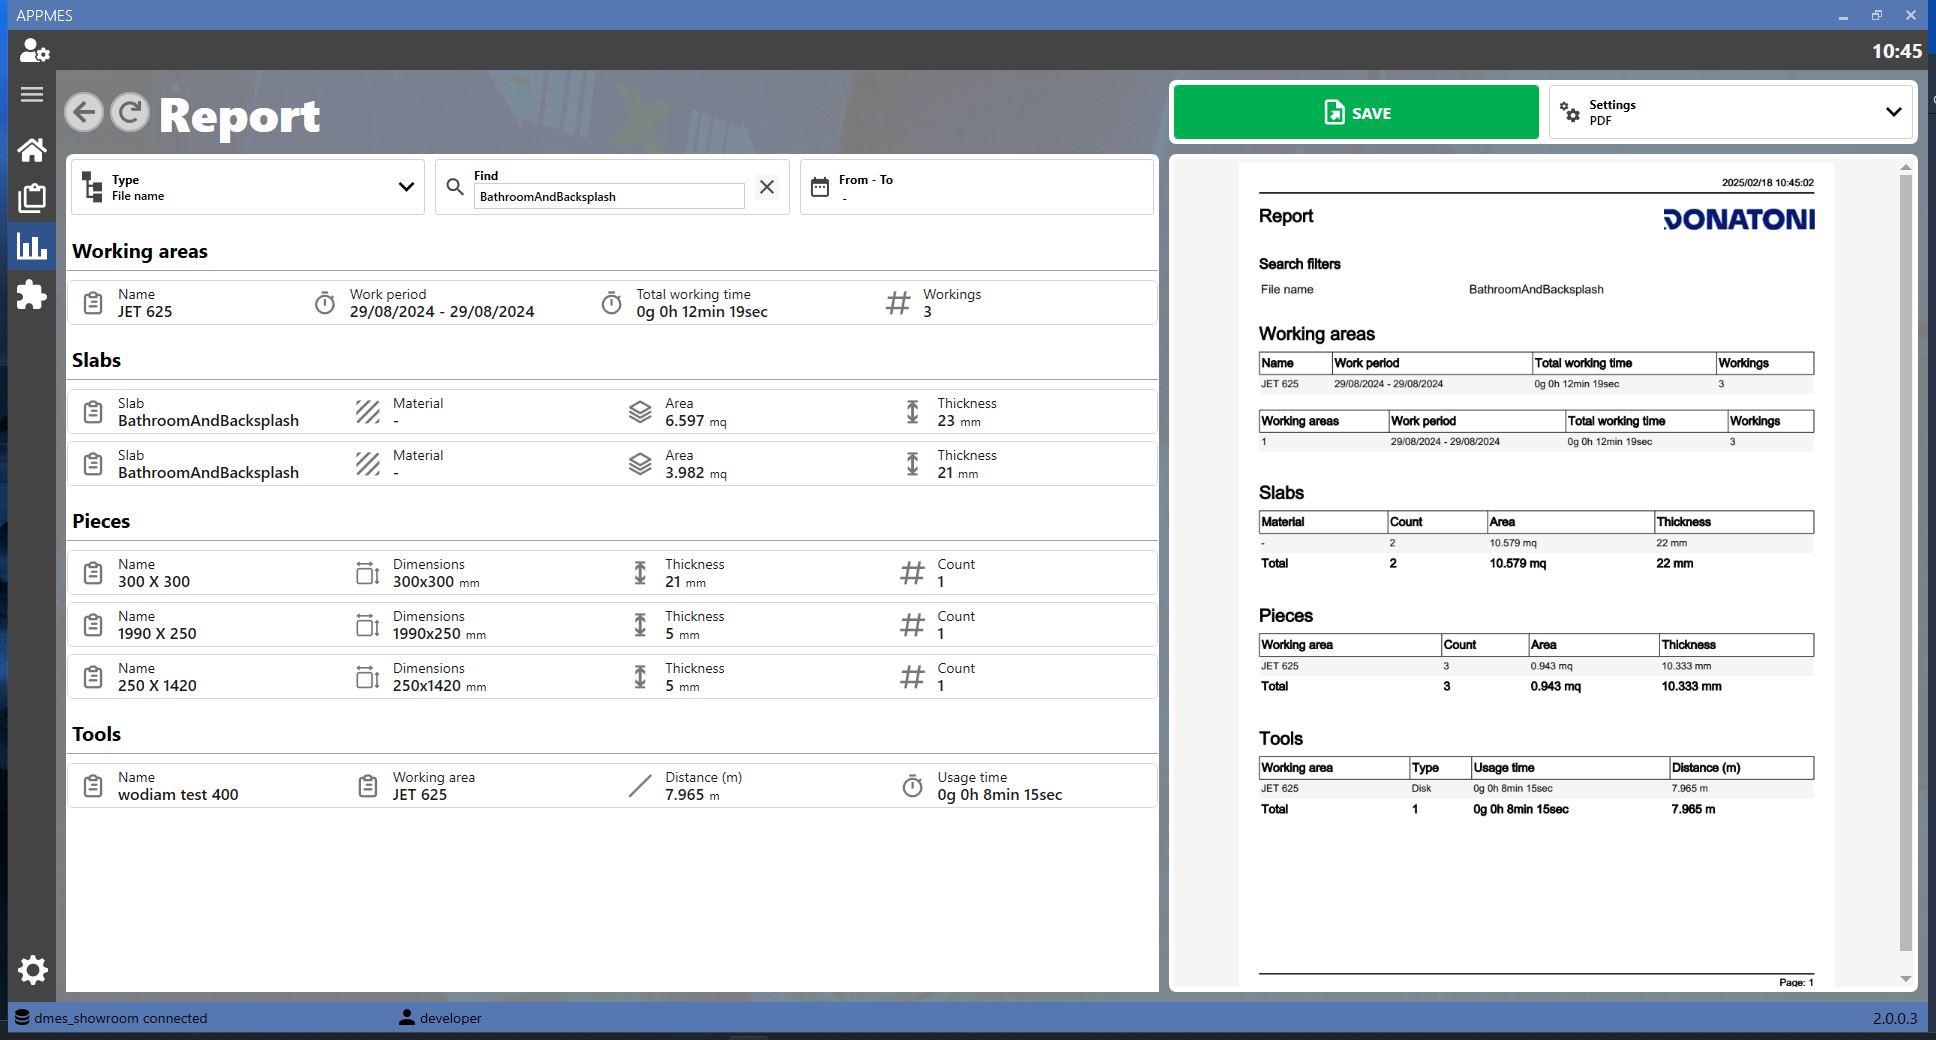This screenshot has height=1040, width=1936.
Task: Go to the Home page icon
Action: point(32,150)
